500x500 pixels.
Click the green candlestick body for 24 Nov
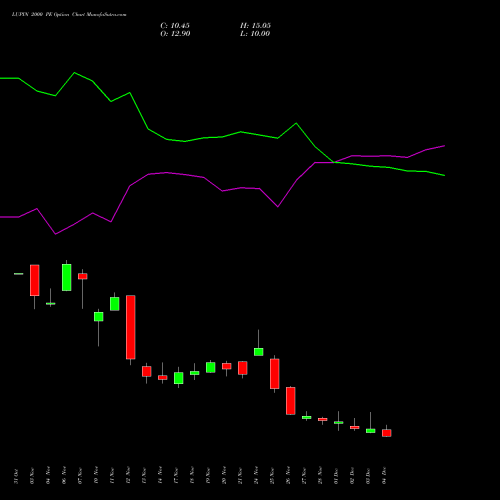coord(259,352)
